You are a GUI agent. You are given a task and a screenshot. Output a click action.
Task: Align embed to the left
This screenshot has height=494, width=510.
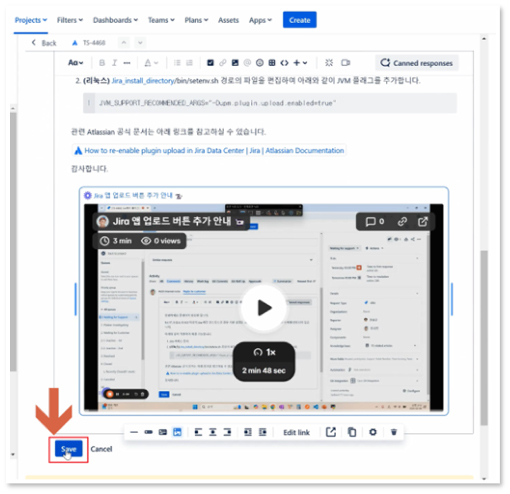[x=198, y=432]
